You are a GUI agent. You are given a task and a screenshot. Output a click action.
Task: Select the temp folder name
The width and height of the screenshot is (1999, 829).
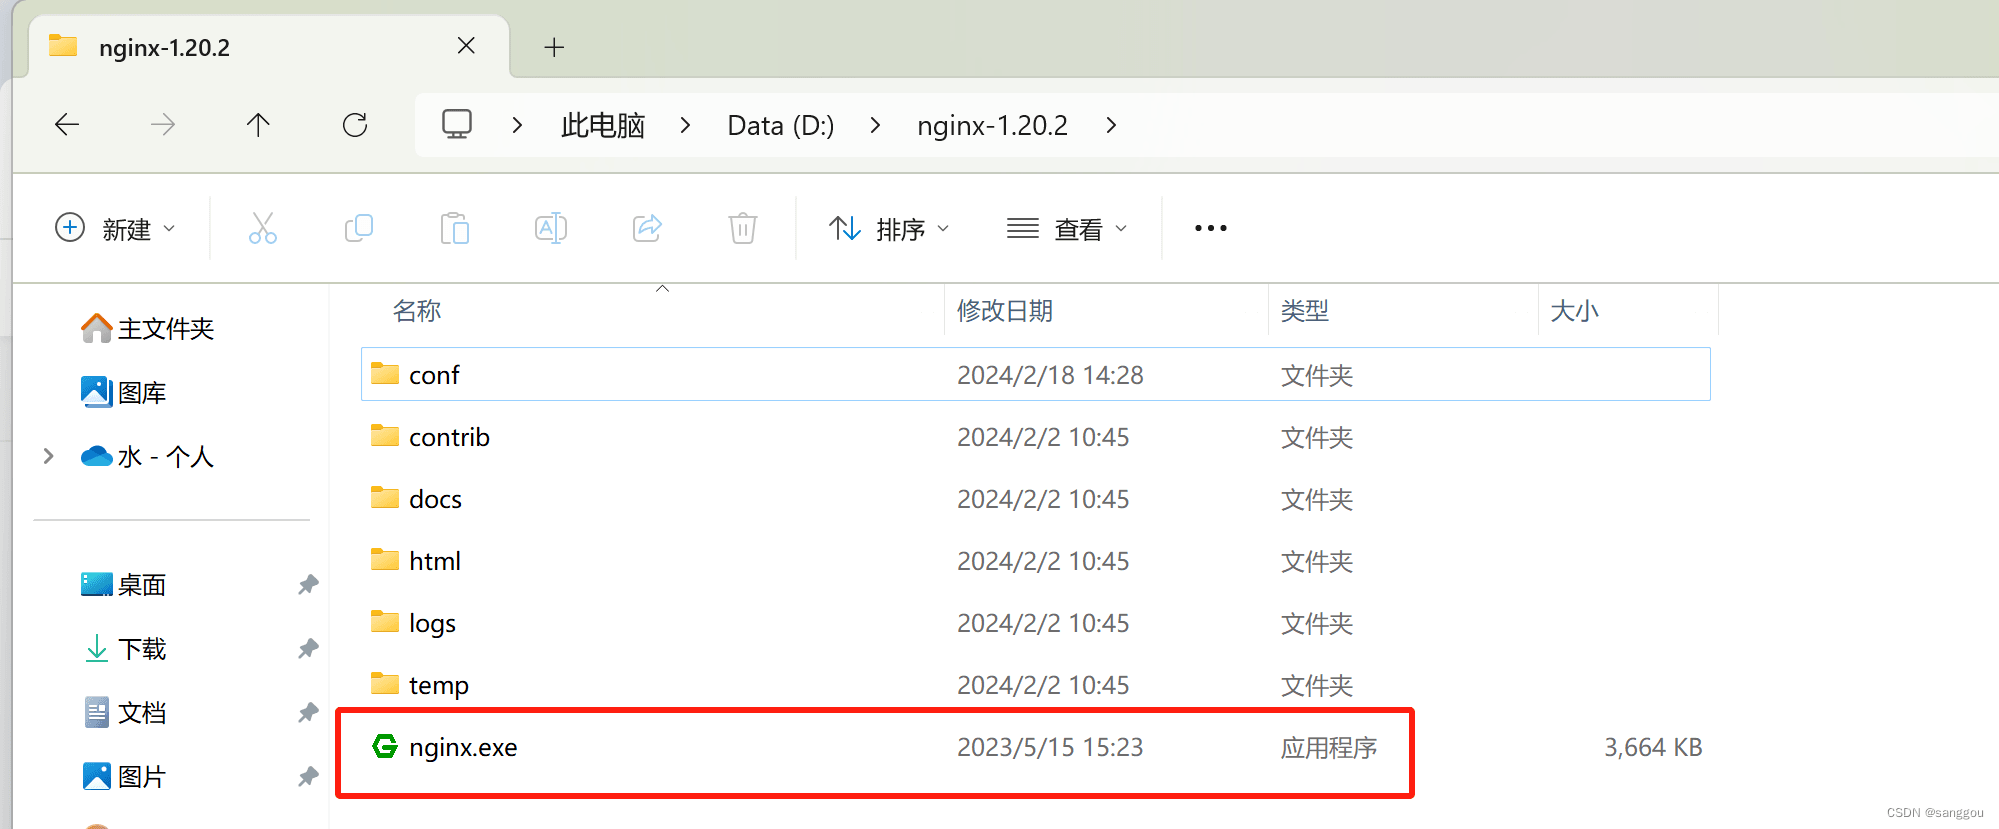(x=439, y=685)
